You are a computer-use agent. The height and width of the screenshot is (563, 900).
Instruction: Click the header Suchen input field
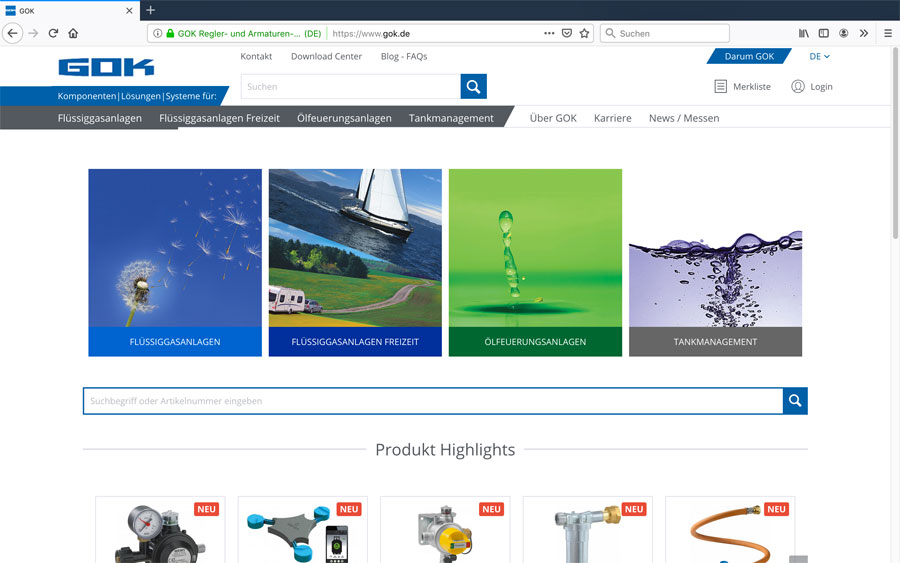coord(351,87)
